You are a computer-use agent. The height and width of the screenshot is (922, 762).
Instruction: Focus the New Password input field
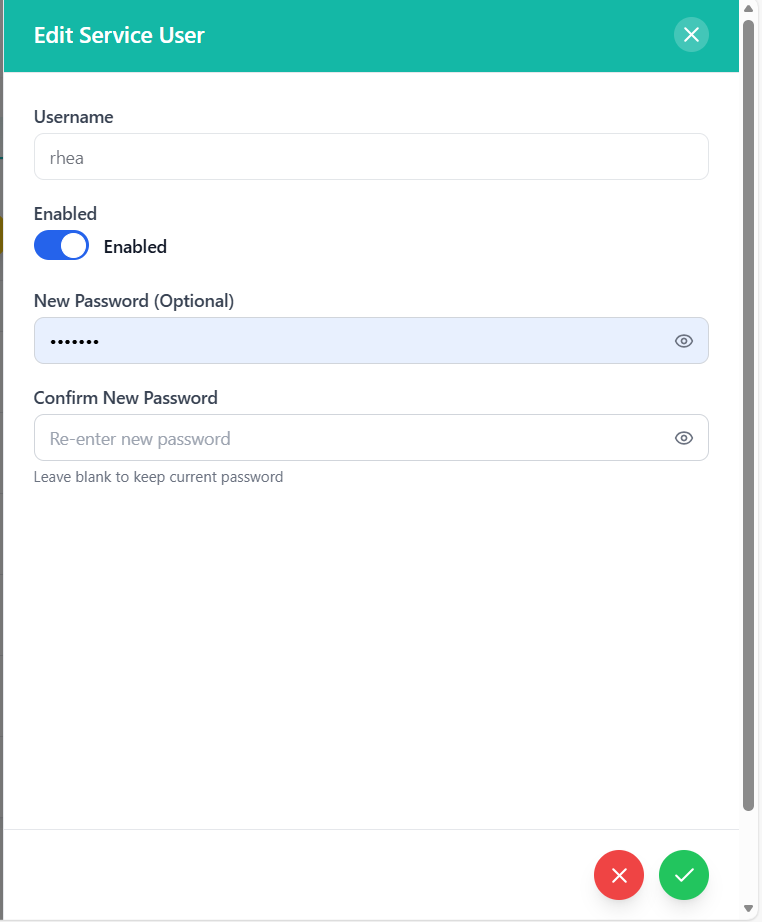(x=350, y=341)
